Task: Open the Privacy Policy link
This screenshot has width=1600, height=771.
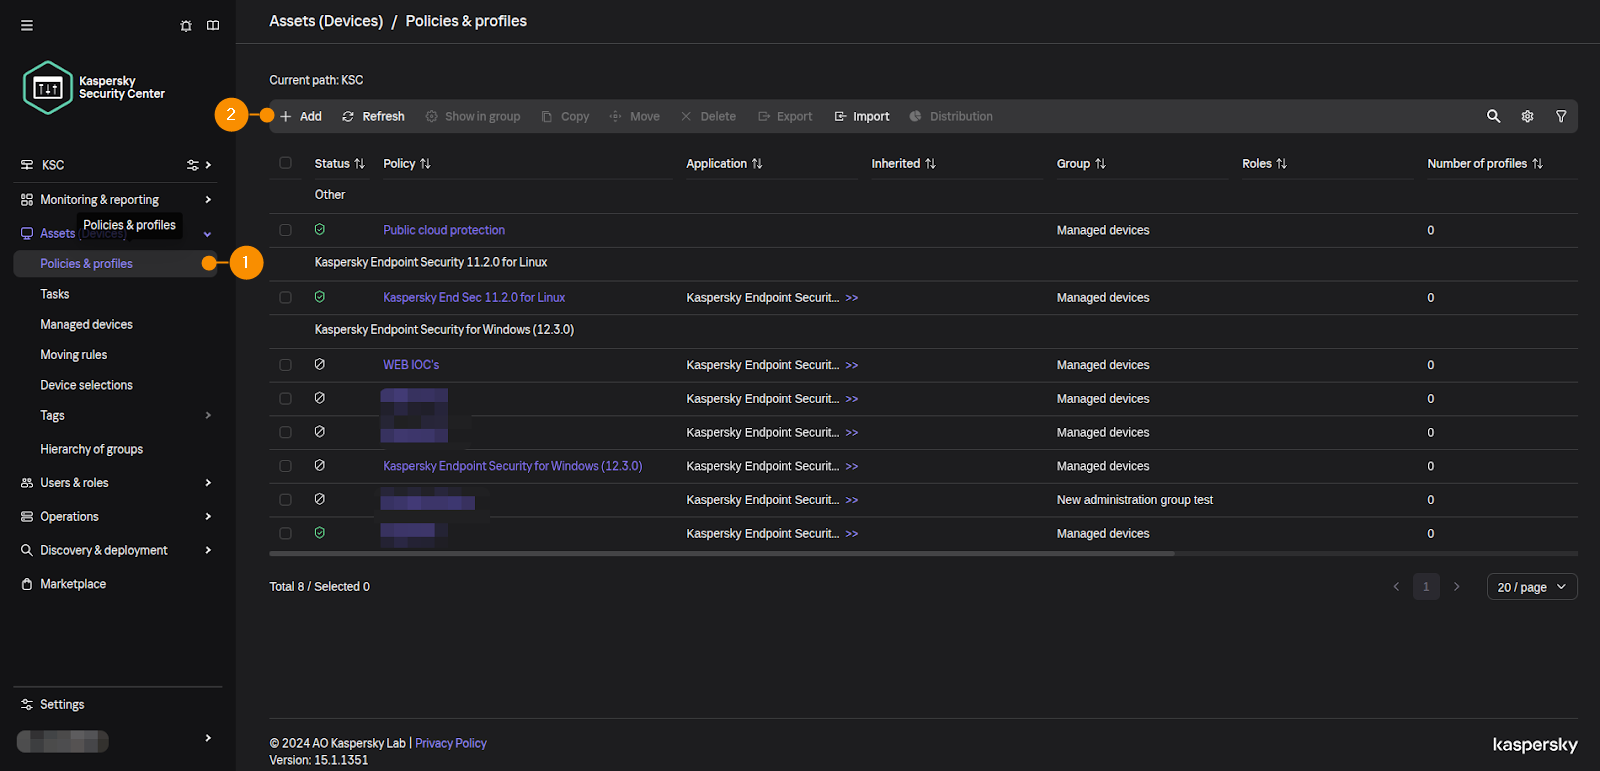Action: [450, 743]
